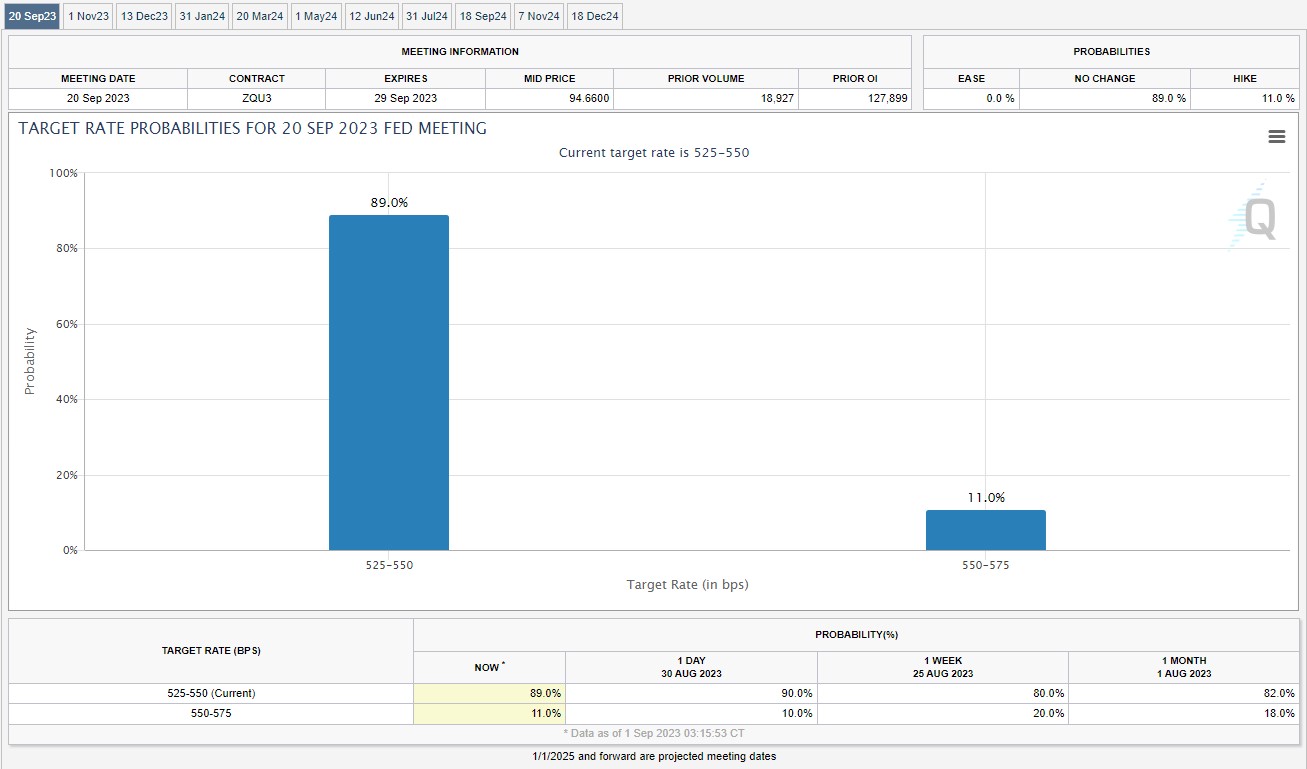Switch to the 1 May24 tab

click(316, 16)
